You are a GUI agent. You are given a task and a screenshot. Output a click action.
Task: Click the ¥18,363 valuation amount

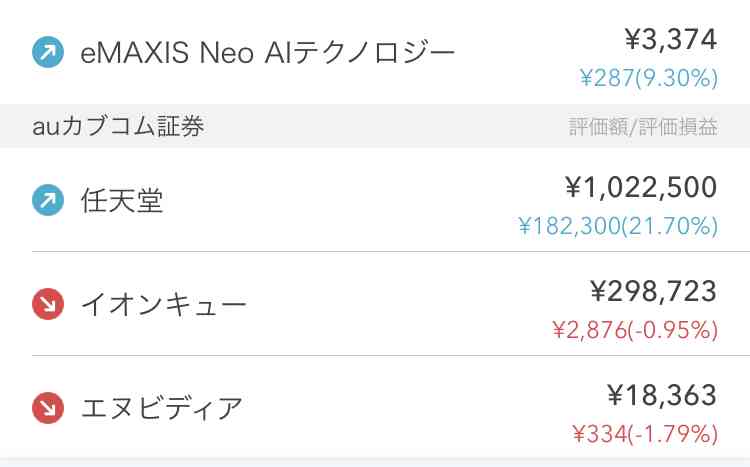662,395
